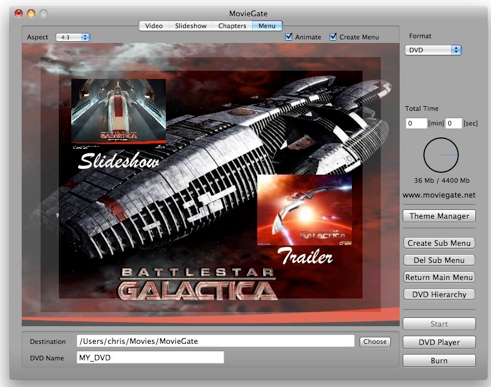Click the Del Sub Menu button
This screenshot has width=491, height=387.
point(439,260)
